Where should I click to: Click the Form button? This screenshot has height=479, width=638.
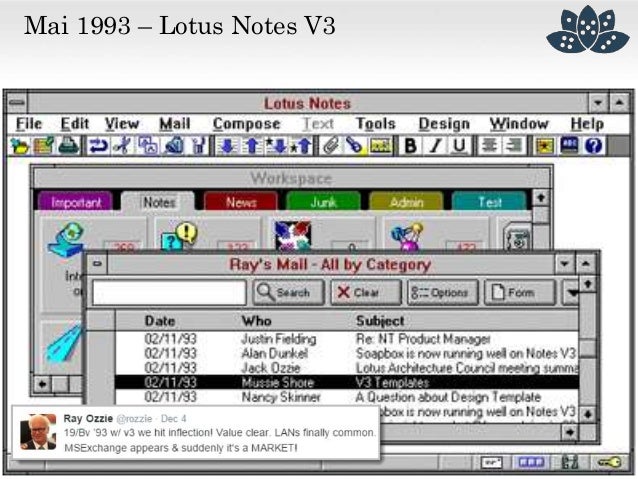(x=520, y=292)
